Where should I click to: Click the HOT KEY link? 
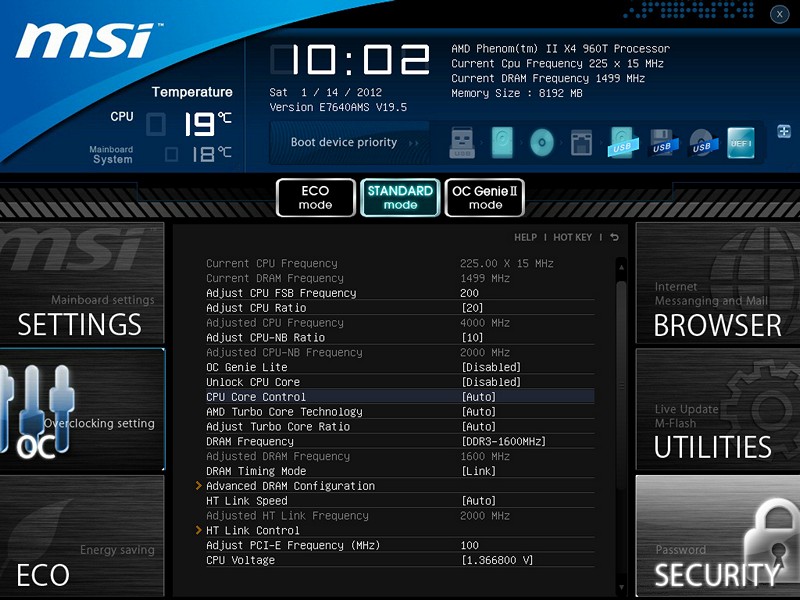point(572,237)
